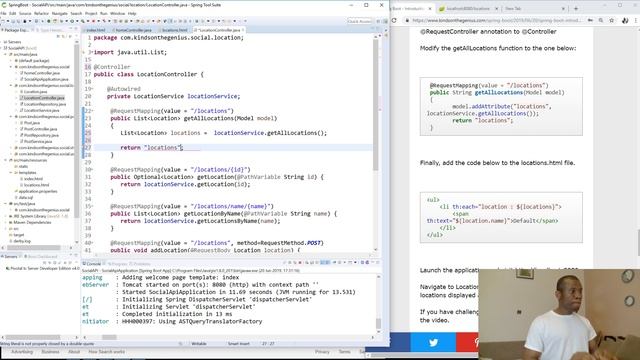Click the browser zoom magnifier icon
640x360 pixels.
pos(601,20)
